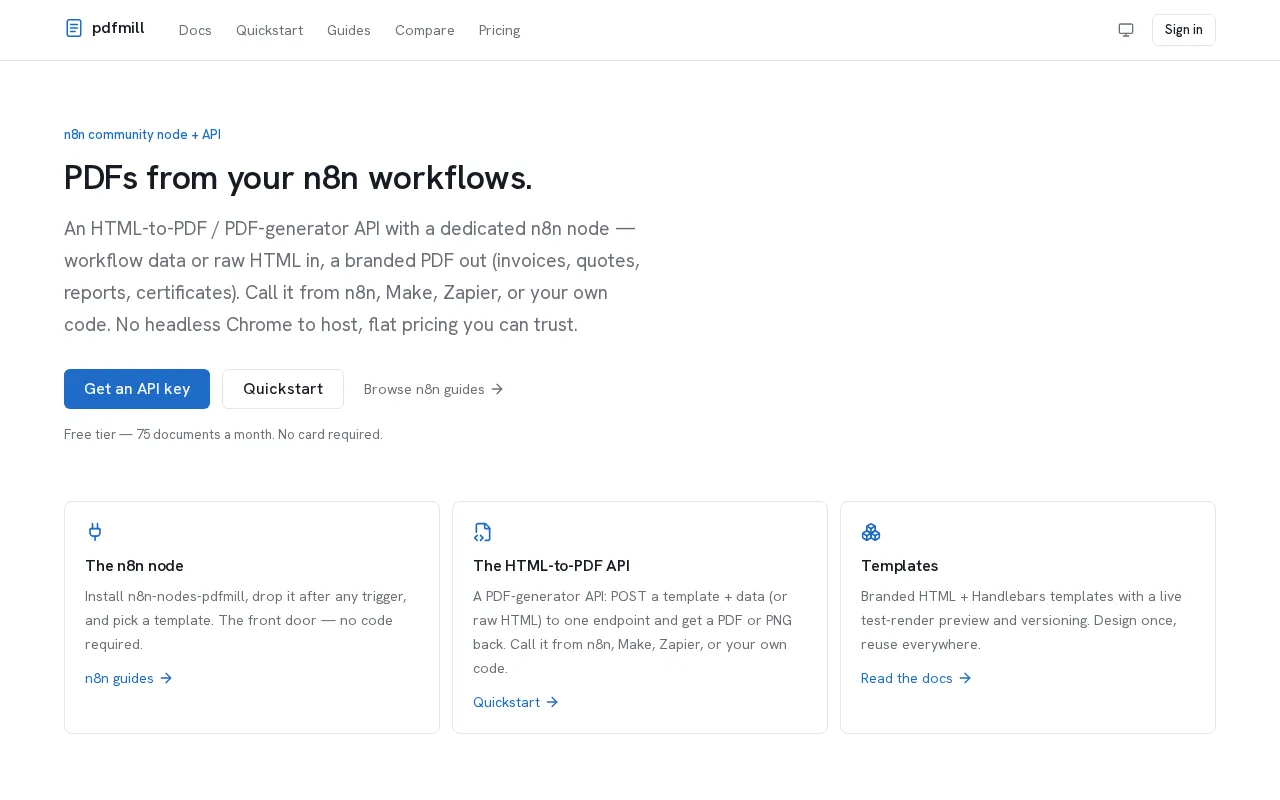
Task: Follow the n8n guides link in first card
Action: 129,678
